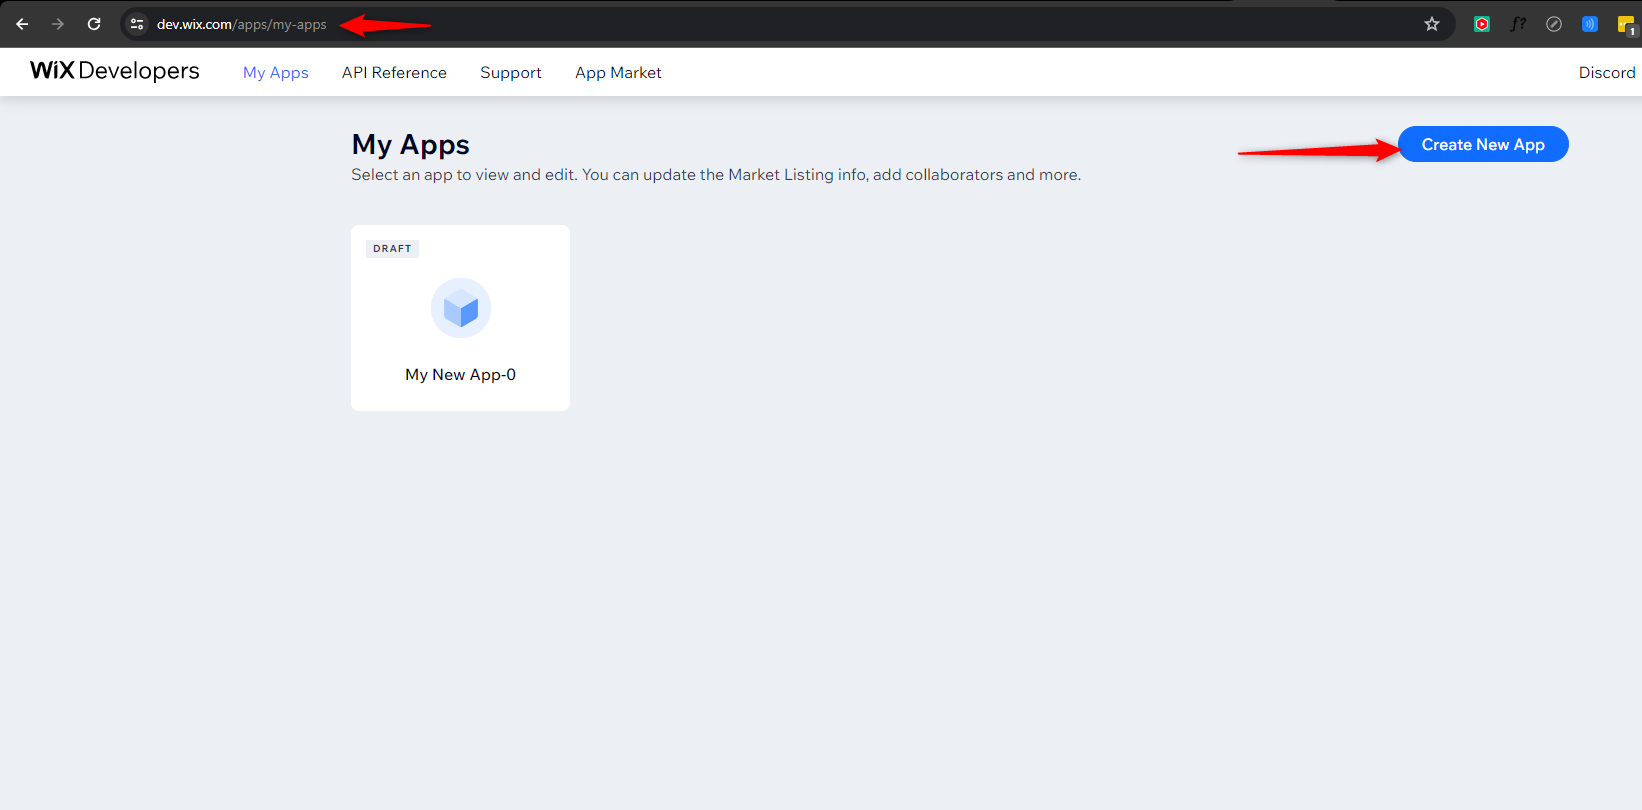Open the Support menu item
This screenshot has height=810, width=1642.
(x=511, y=73)
